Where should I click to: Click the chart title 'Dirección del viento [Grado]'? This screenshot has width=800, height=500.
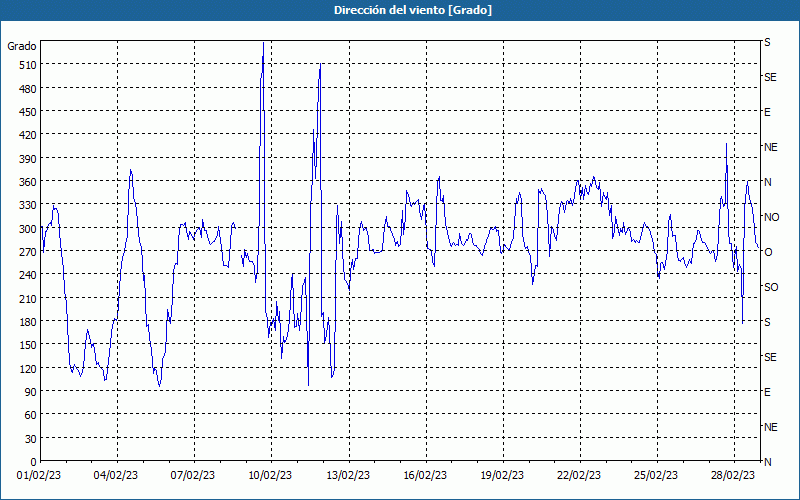[x=413, y=10]
